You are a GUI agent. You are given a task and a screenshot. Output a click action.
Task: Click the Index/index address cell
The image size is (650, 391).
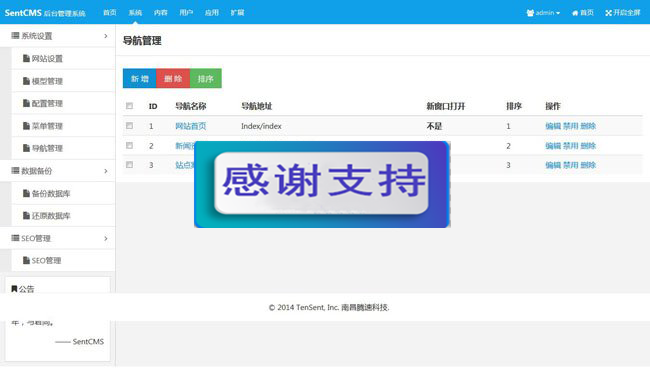click(261, 126)
